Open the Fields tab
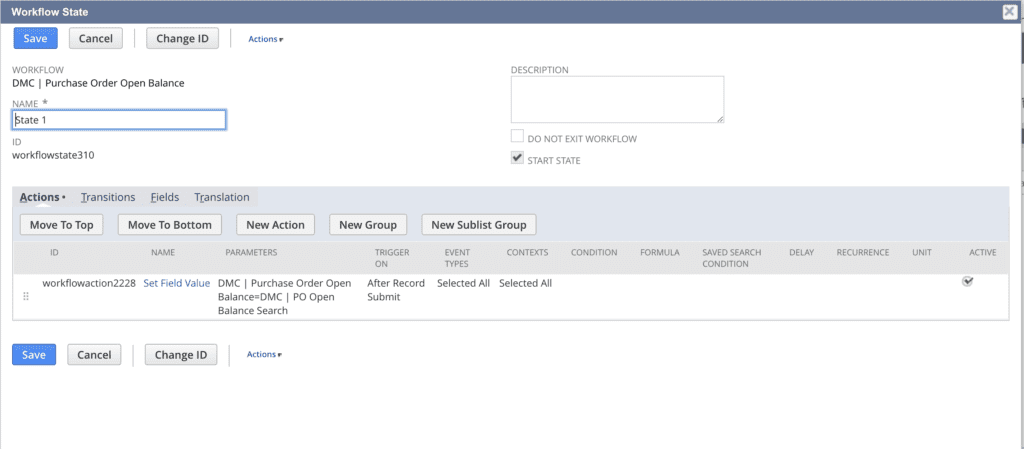 pos(165,198)
